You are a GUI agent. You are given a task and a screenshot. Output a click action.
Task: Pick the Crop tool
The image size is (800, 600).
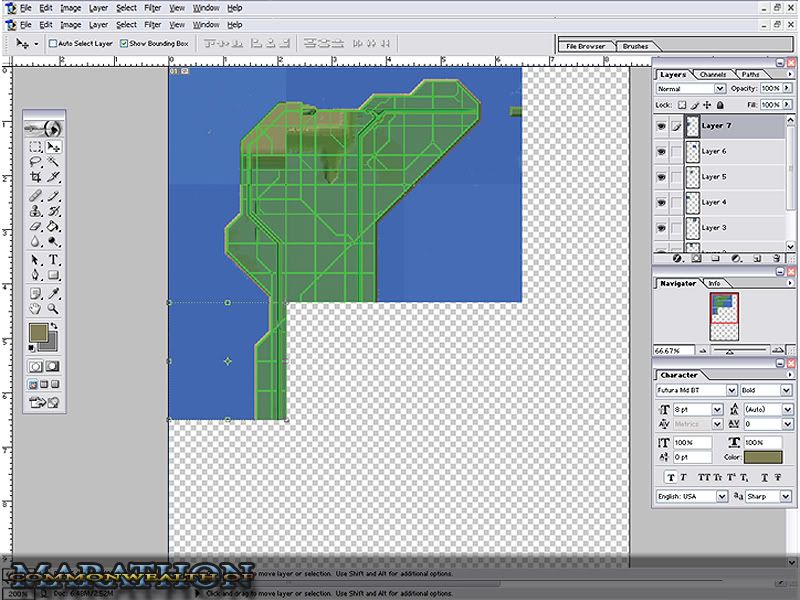35,177
